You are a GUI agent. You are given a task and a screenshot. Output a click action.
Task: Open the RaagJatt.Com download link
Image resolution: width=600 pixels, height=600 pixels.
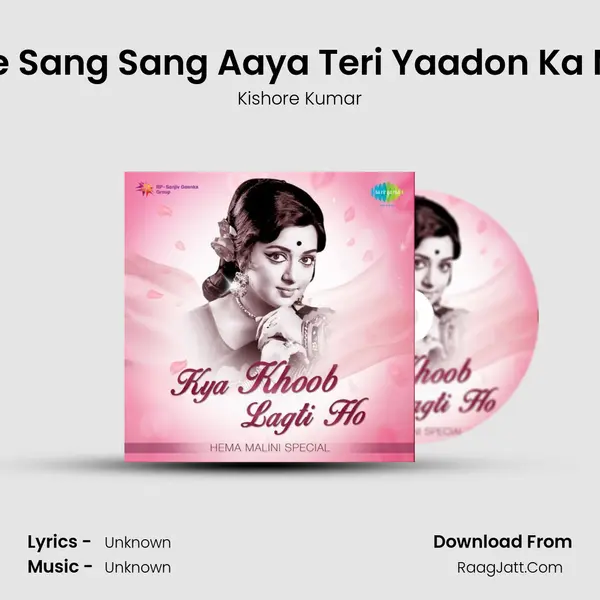[x=510, y=567]
